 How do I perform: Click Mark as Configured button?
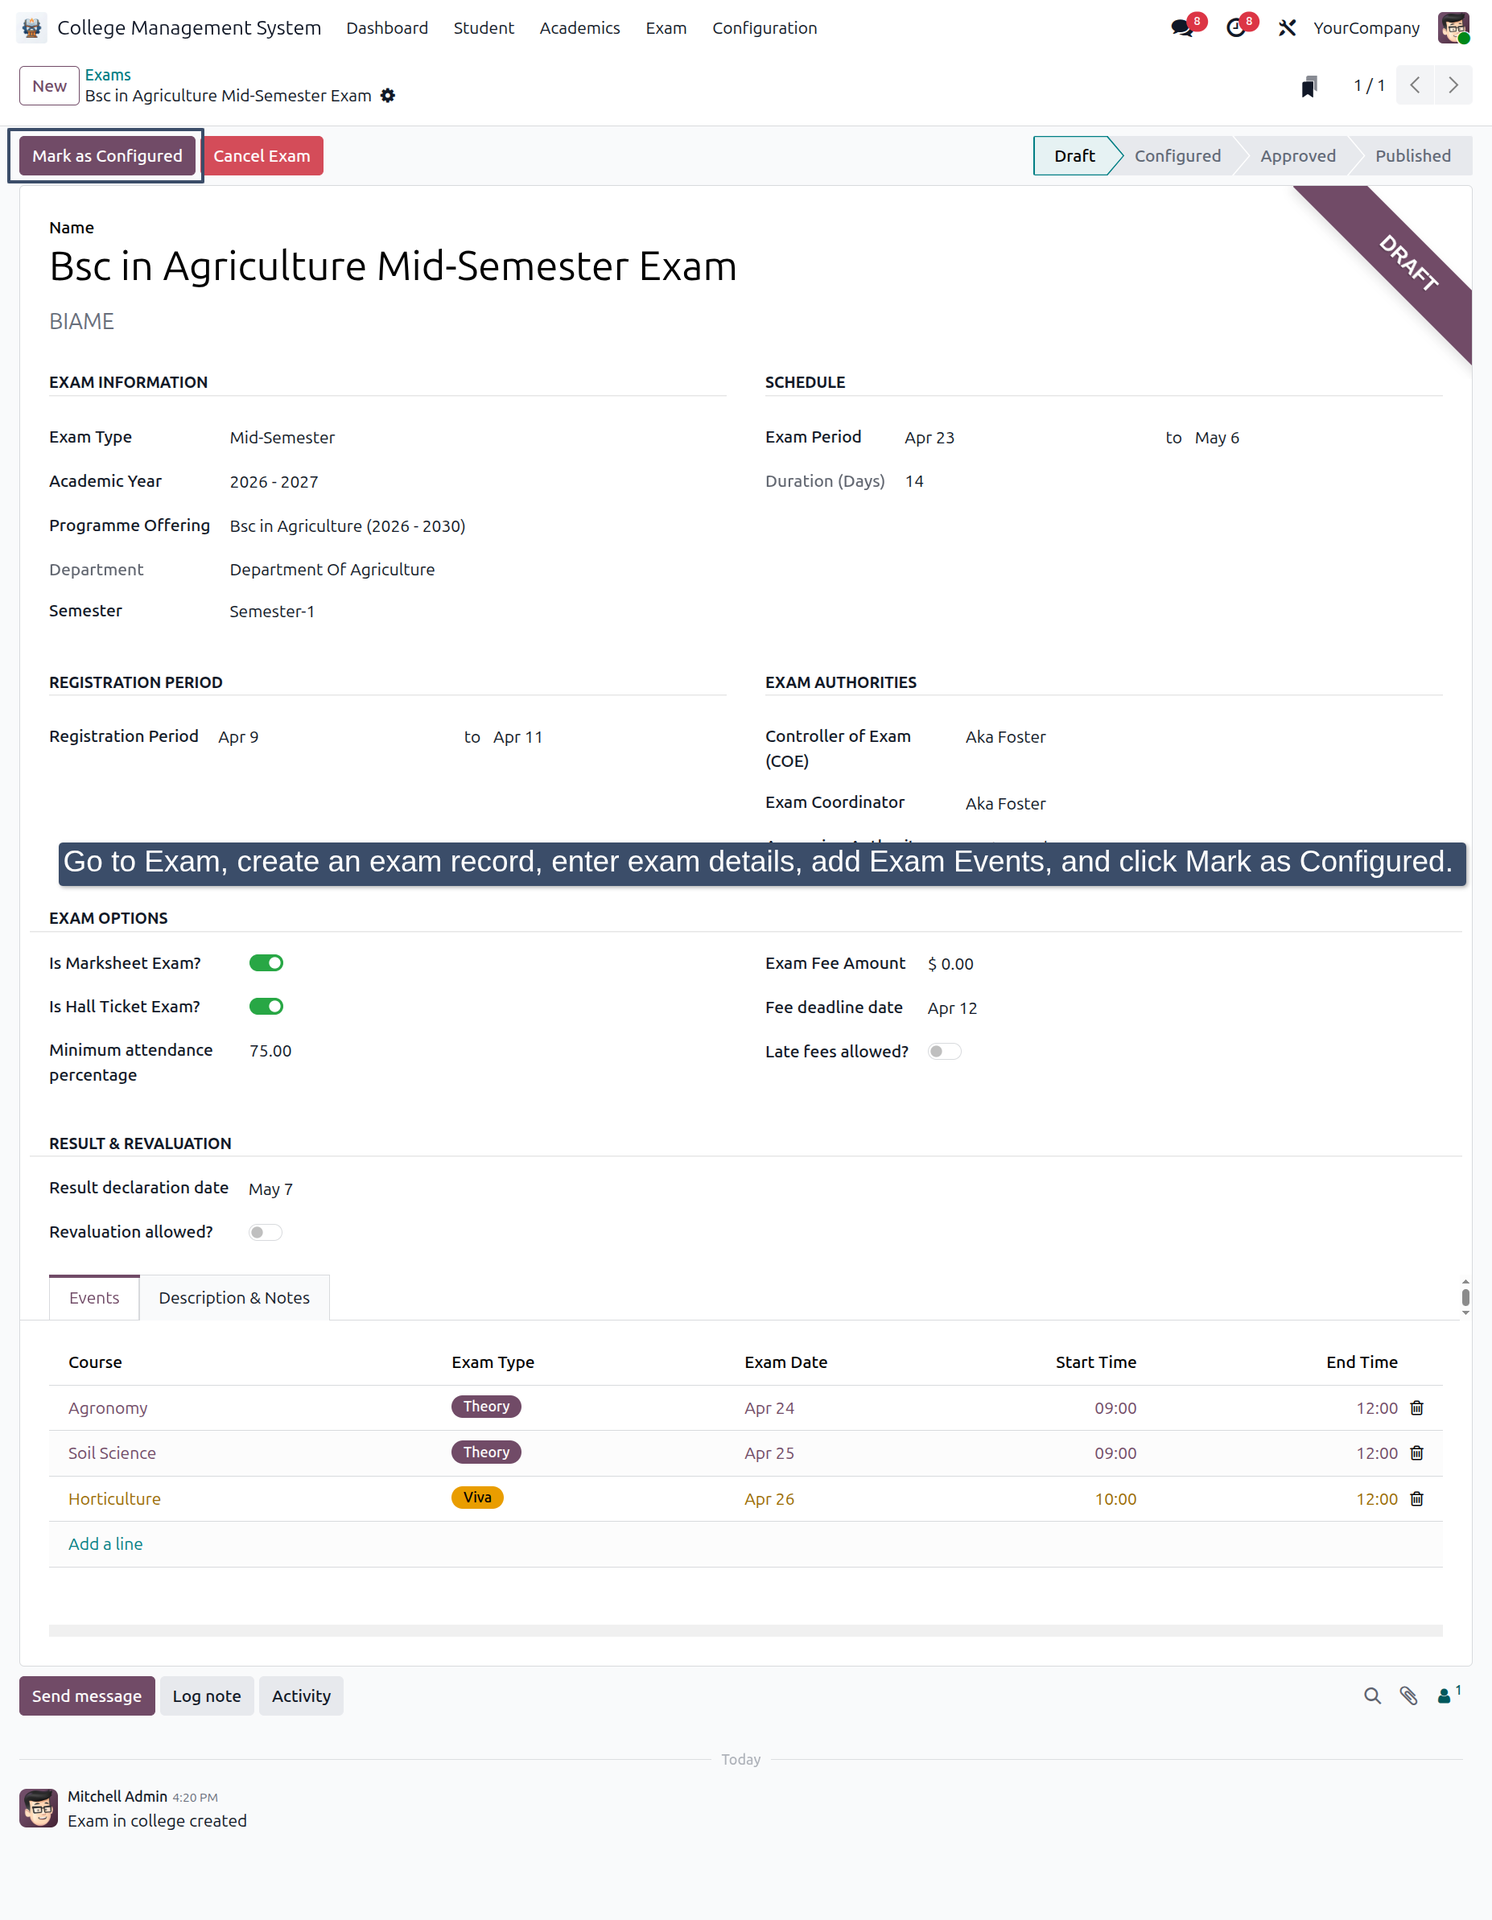pos(107,156)
